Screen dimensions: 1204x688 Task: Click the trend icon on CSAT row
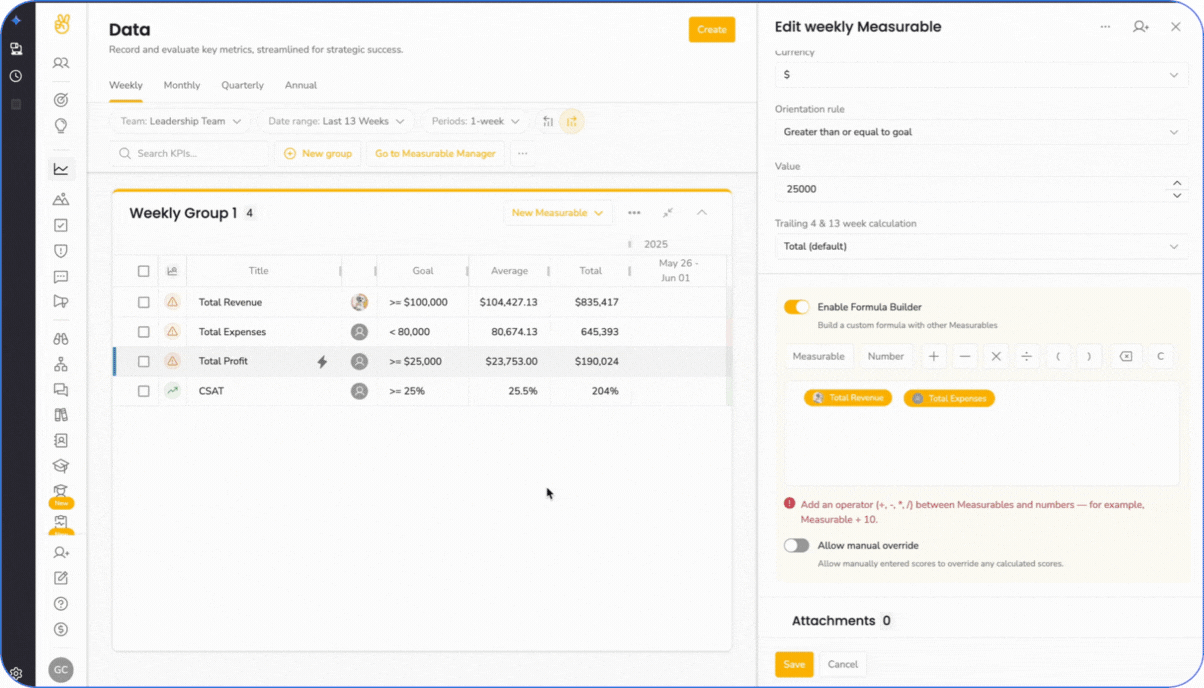tap(172, 391)
